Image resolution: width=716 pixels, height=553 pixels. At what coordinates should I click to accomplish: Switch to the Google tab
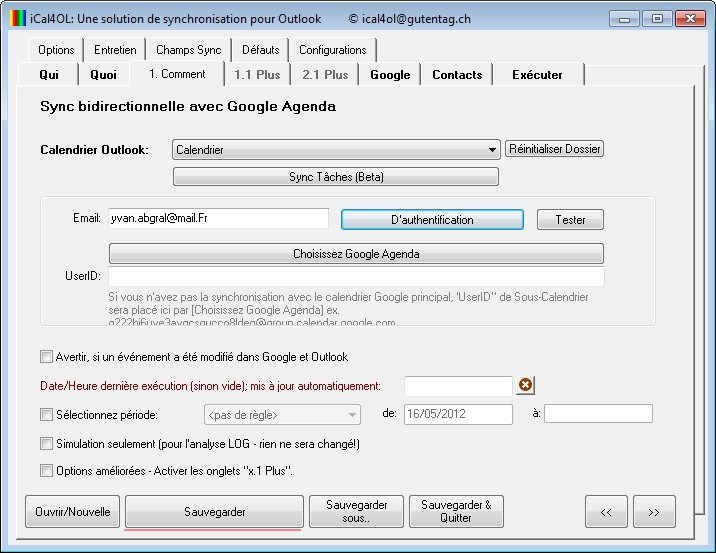pyautogui.click(x=390, y=75)
